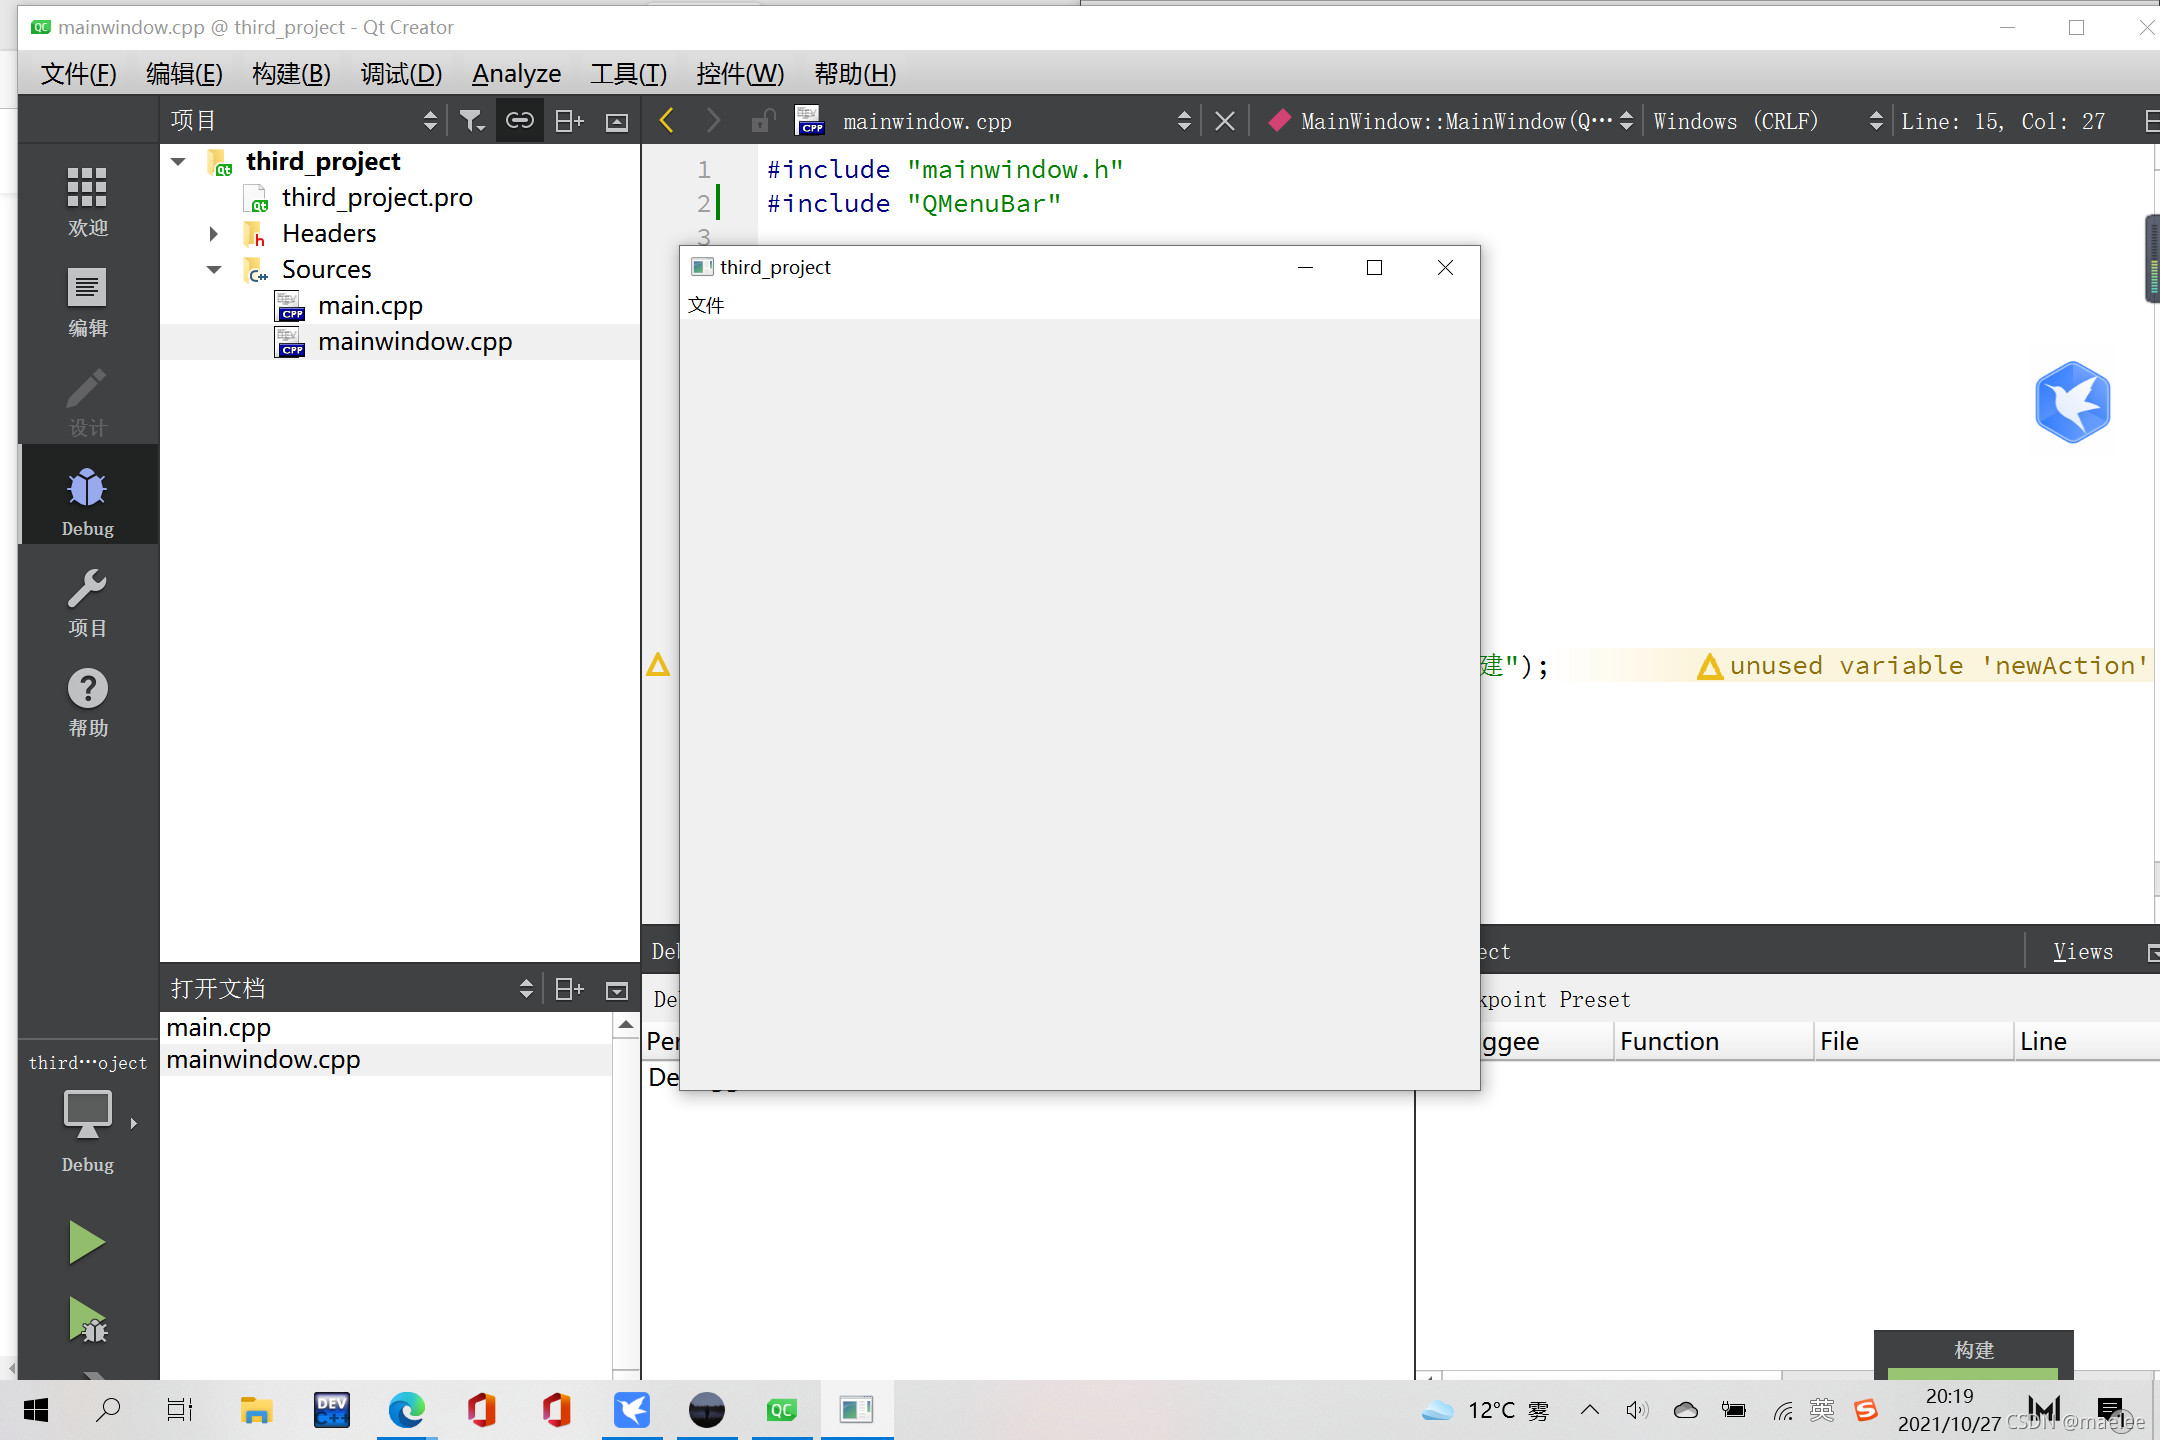Click the Views button in debug toolbar

click(2084, 950)
